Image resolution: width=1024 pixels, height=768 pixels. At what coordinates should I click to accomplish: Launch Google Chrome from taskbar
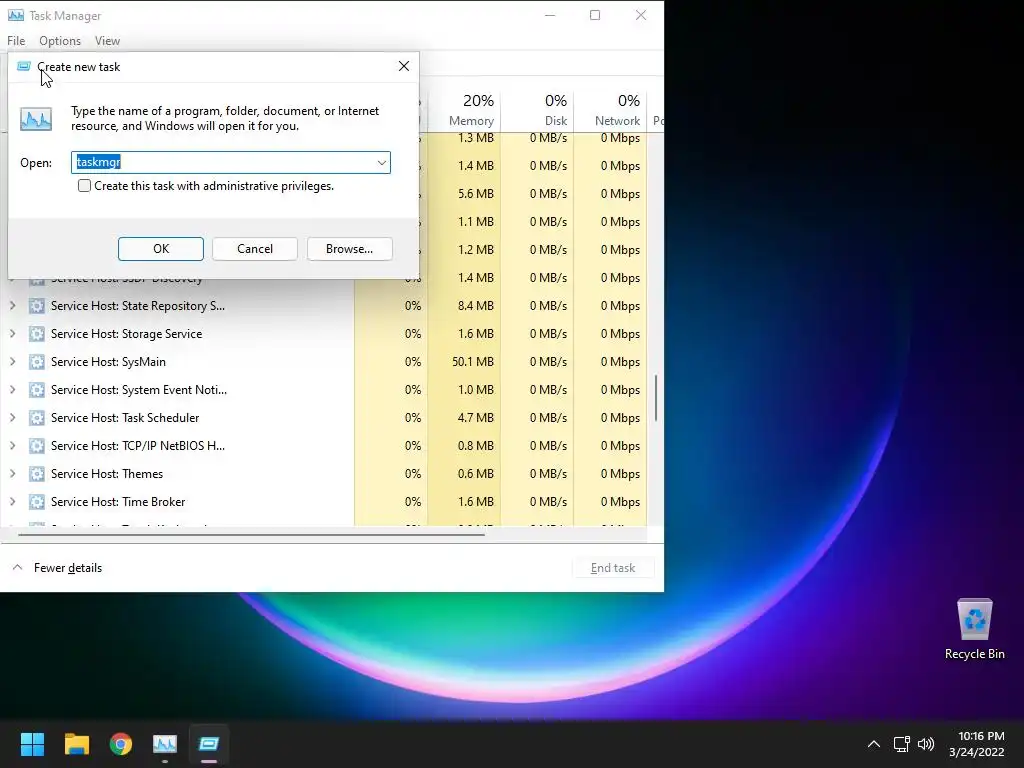click(x=121, y=744)
